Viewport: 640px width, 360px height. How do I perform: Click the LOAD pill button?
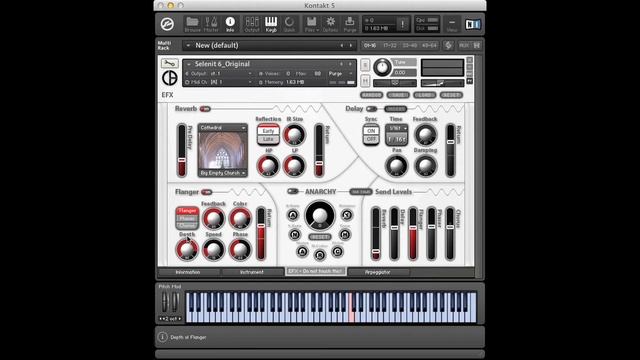tap(424, 95)
